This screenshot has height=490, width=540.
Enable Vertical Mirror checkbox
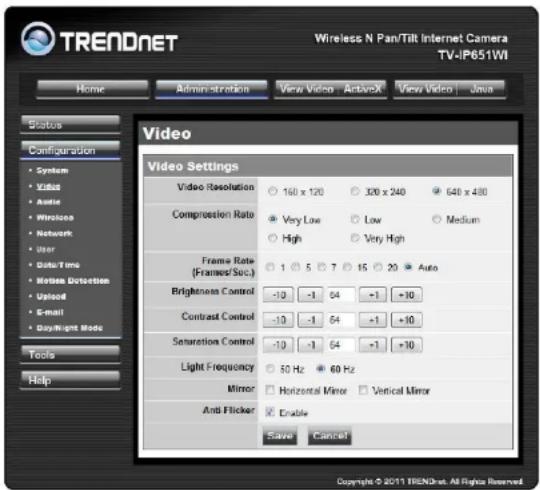pos(363,390)
